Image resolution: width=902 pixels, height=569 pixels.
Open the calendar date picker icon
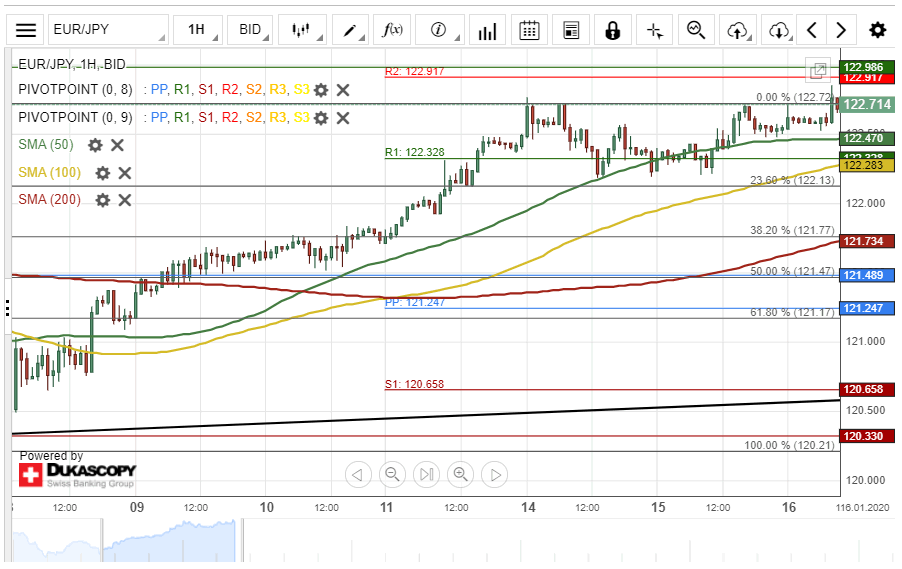coord(530,30)
